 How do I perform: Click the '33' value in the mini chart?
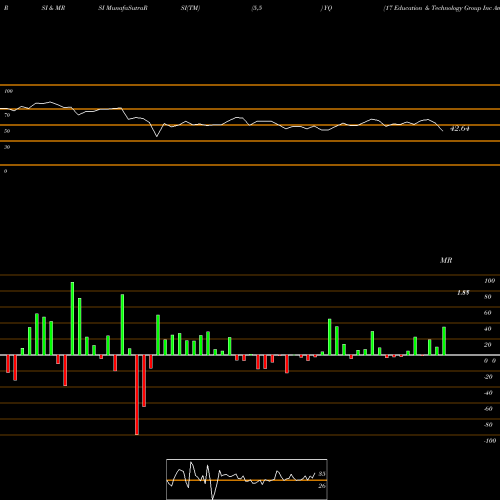pyautogui.click(x=322, y=474)
